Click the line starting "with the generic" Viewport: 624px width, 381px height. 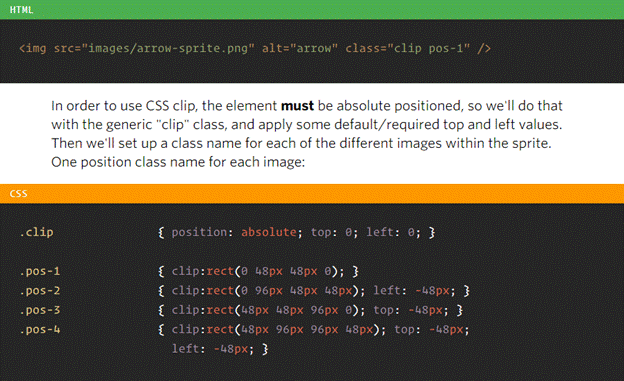306,125
